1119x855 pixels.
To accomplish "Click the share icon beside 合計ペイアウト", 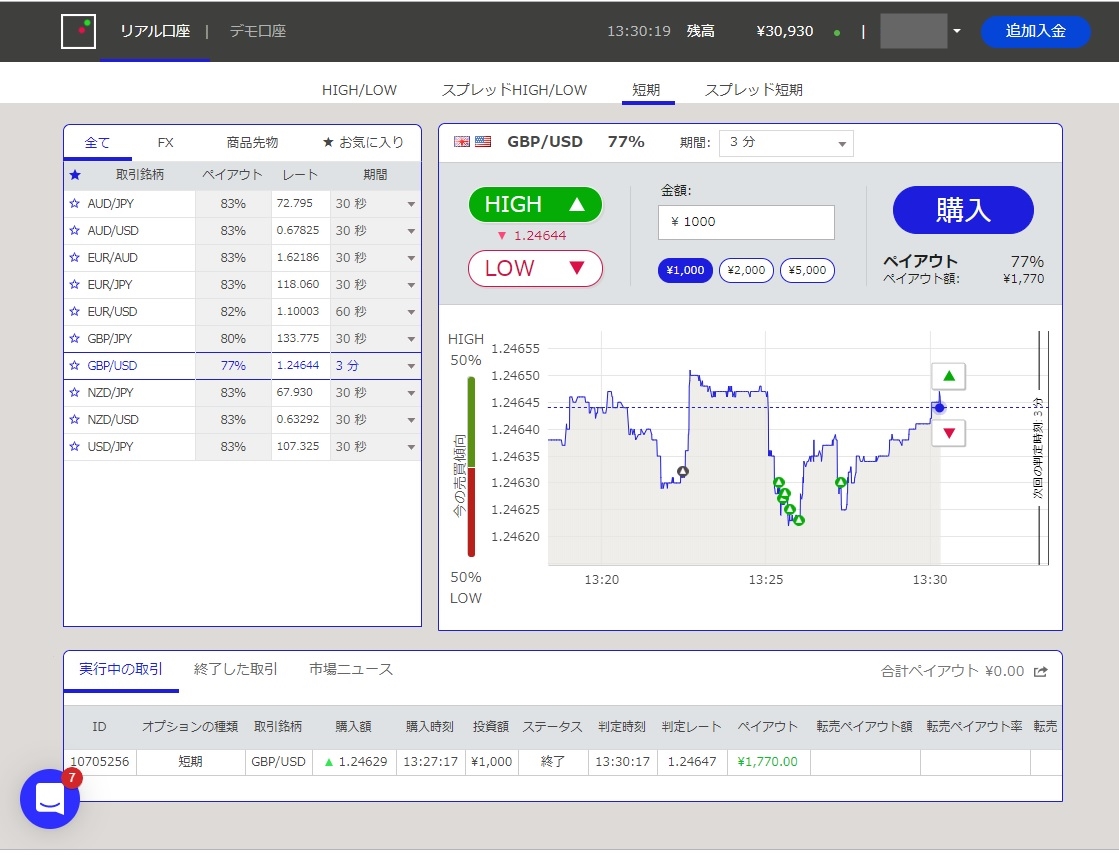I will click(1040, 672).
